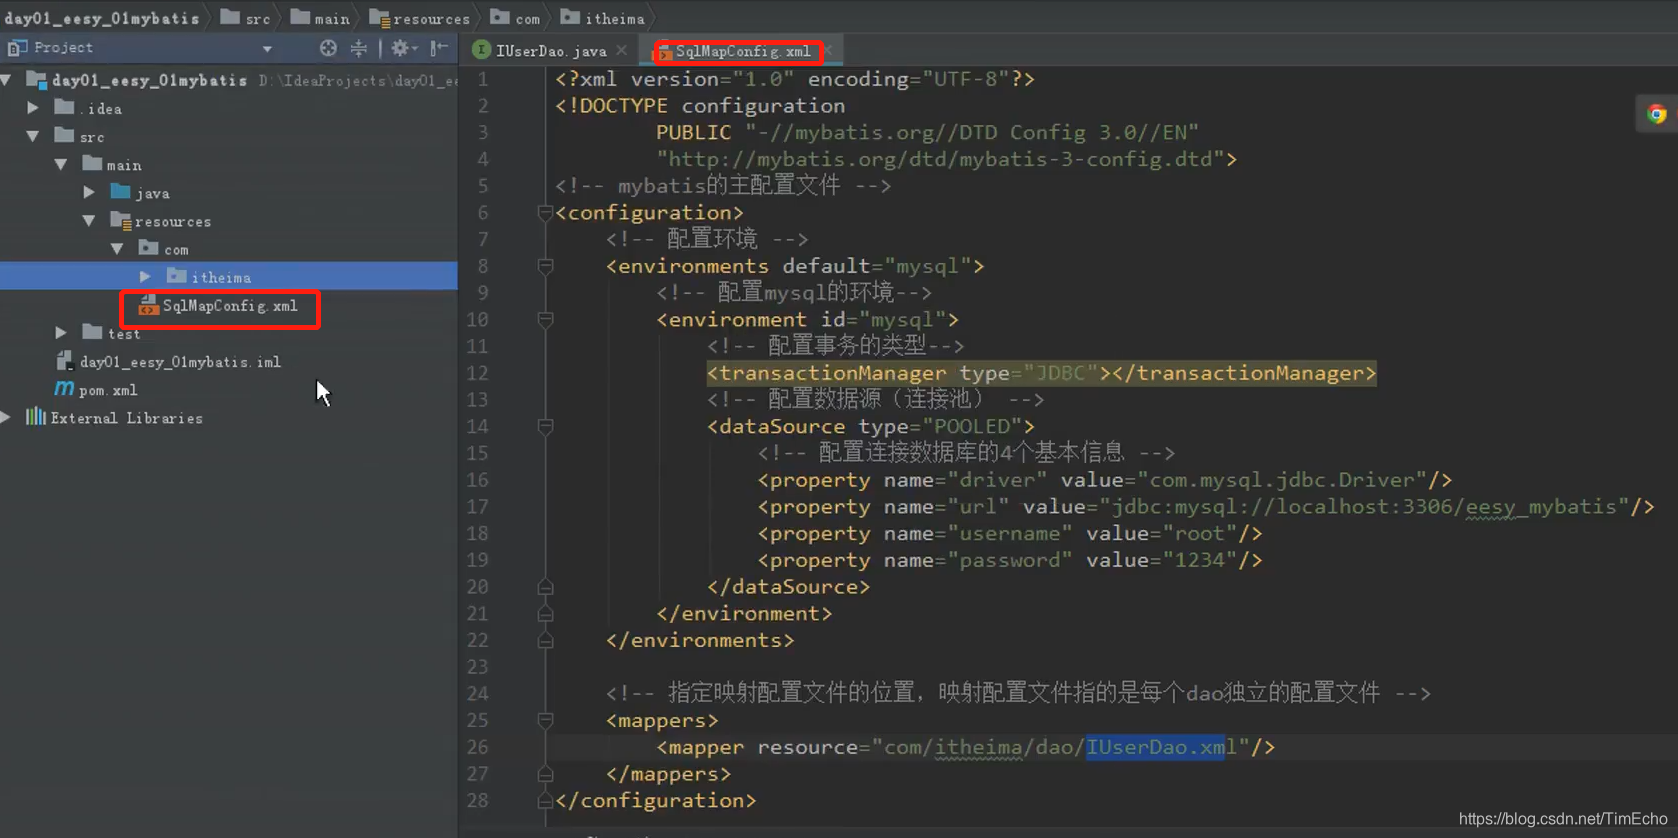Select the test folder row

pos(229,334)
